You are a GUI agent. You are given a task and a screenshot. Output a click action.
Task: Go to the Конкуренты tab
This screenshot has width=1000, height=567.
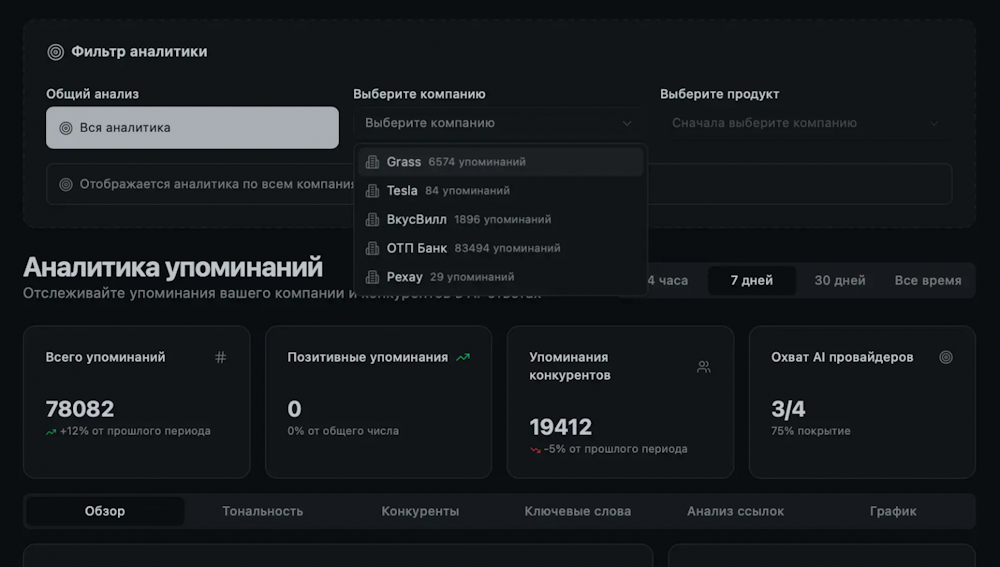(420, 511)
